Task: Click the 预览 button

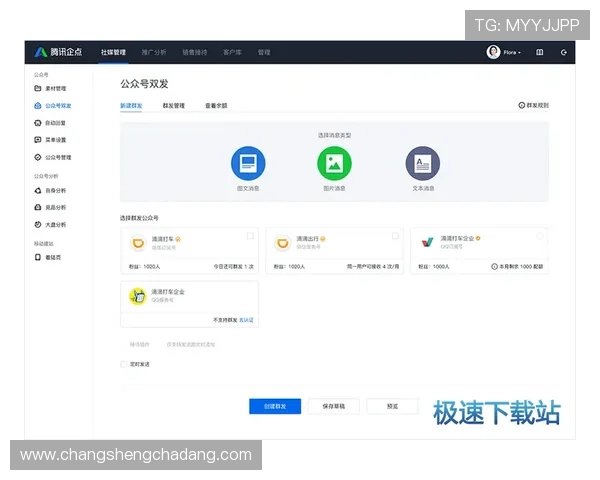Action: [x=392, y=406]
